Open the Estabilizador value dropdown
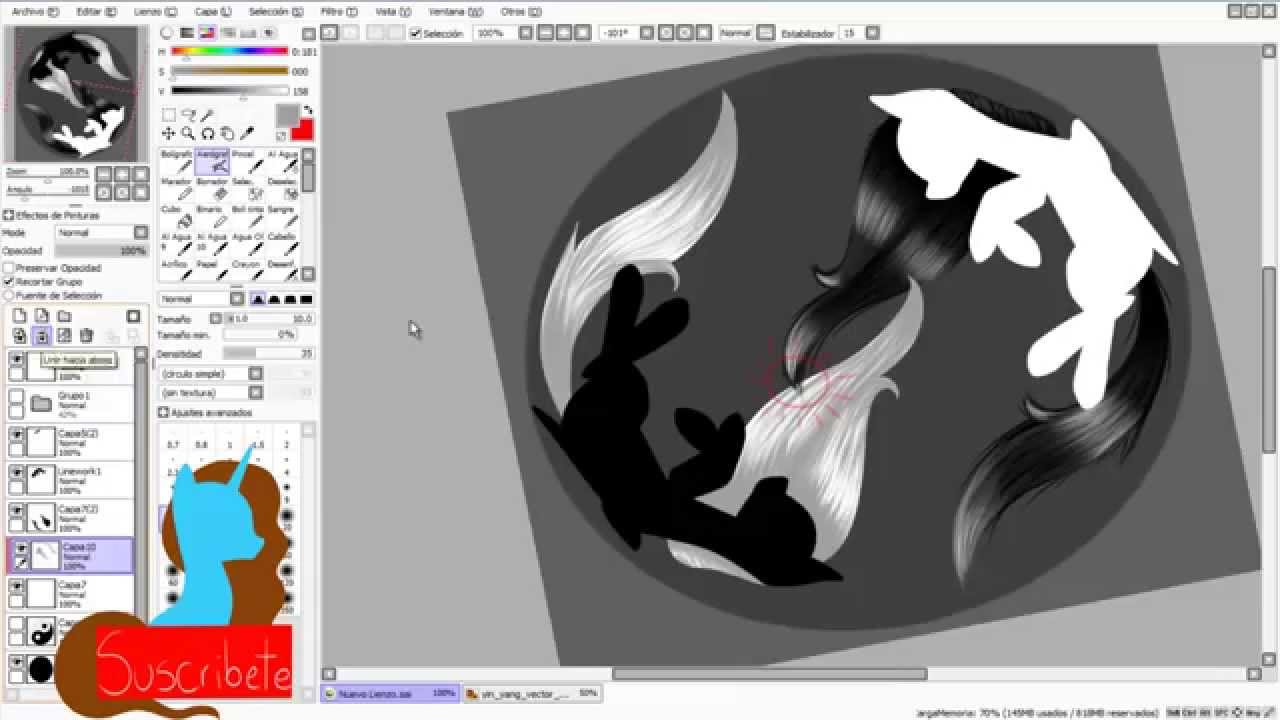 [x=872, y=33]
